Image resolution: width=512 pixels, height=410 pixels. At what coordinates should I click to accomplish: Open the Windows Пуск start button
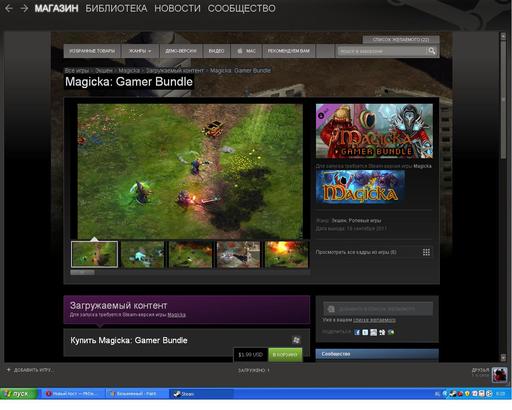18,394
